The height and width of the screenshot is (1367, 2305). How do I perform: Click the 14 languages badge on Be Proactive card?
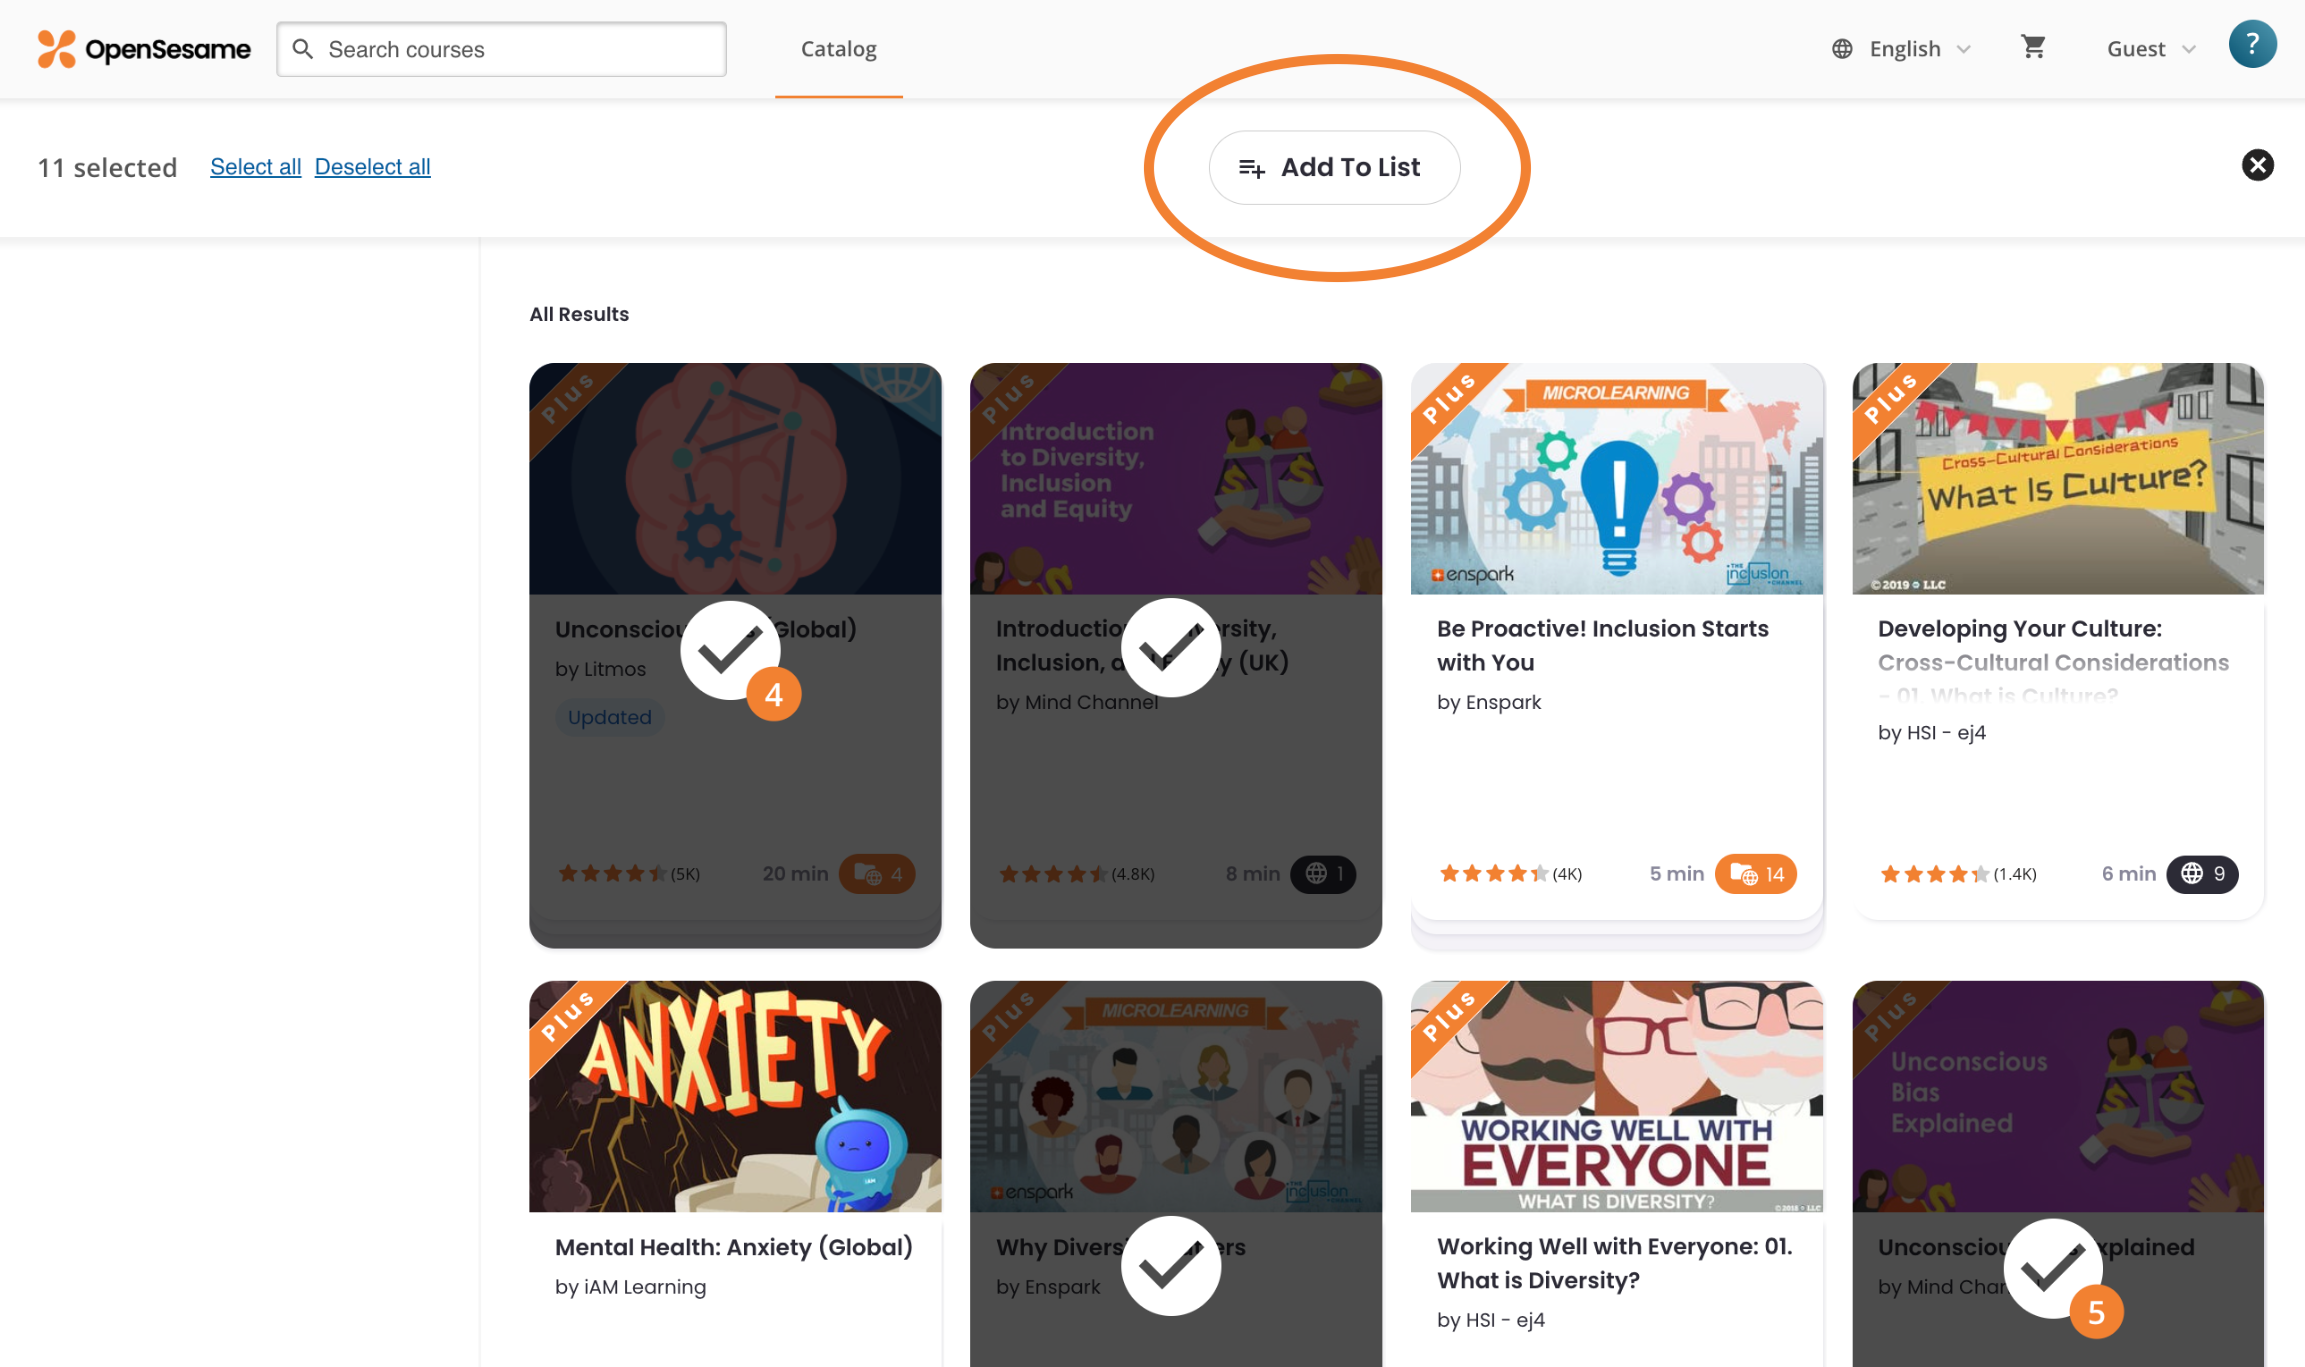tap(1756, 874)
